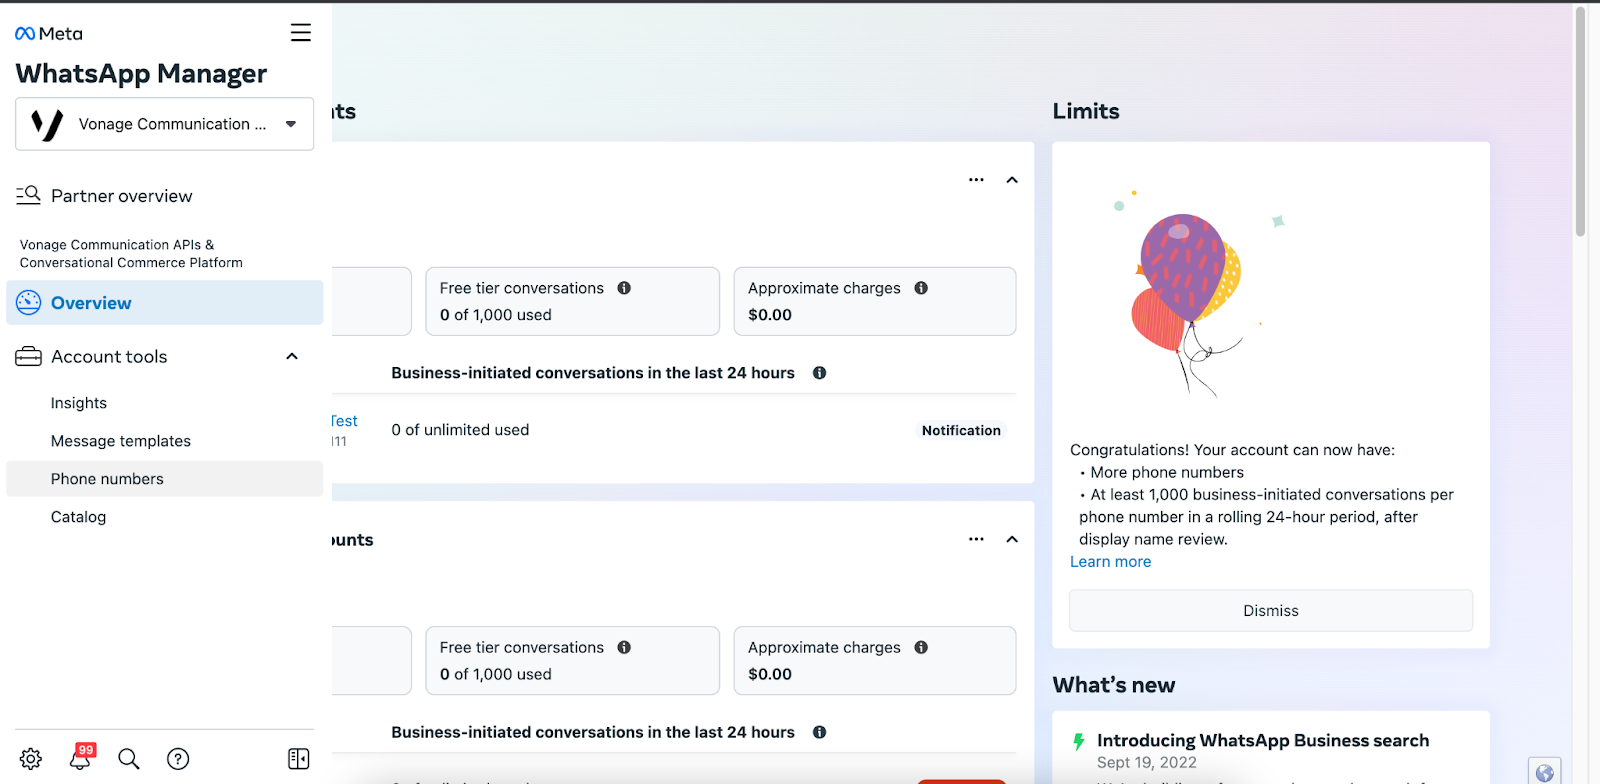This screenshot has height=784, width=1600.
Task: Collapse the first account card chevron
Action: coord(1012,180)
